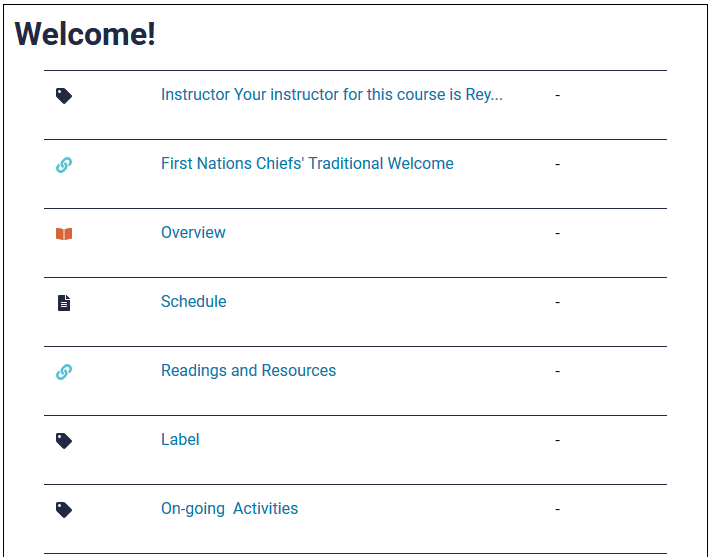Click the Welcome! section heading

(85, 34)
